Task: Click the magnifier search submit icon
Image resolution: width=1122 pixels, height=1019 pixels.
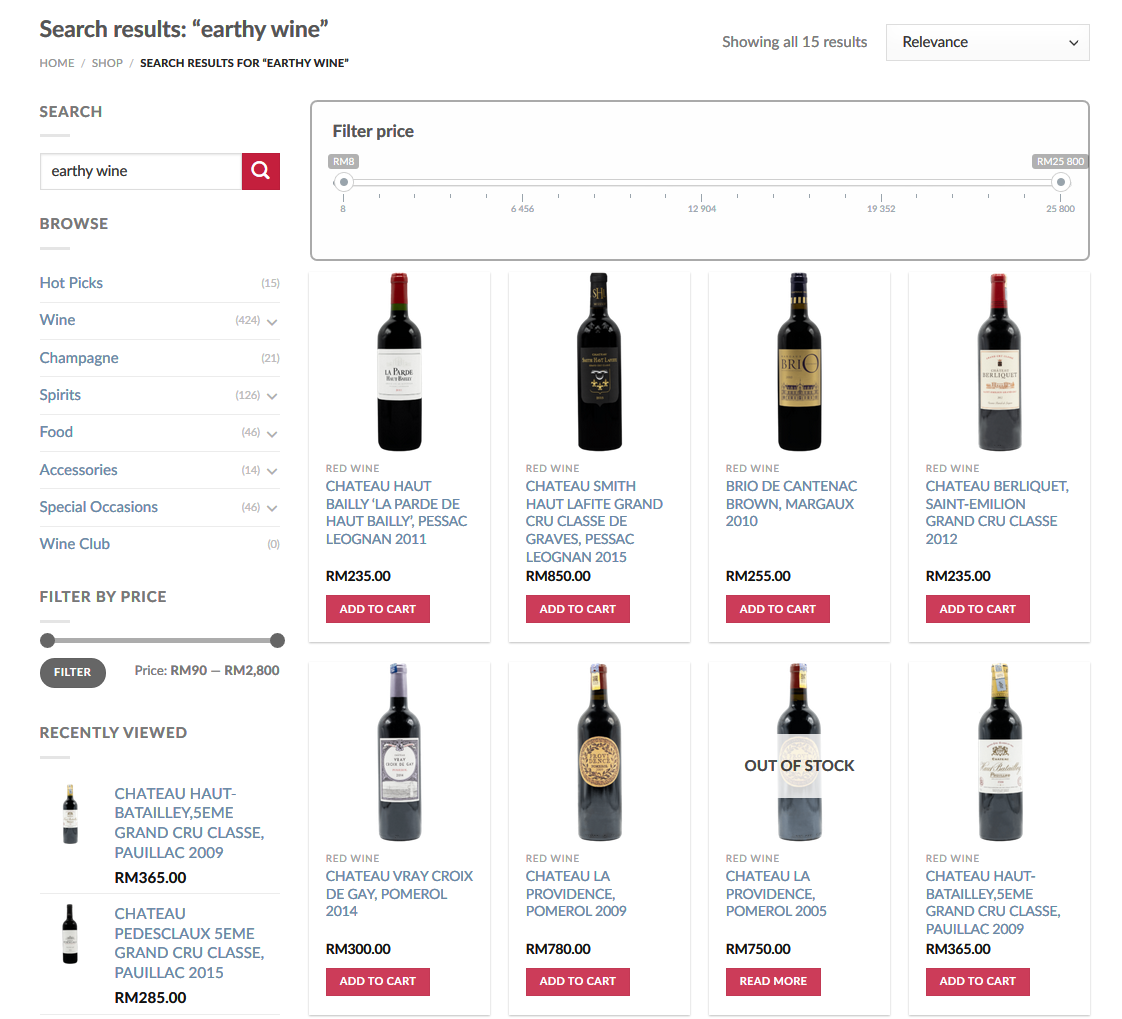Action: click(260, 171)
